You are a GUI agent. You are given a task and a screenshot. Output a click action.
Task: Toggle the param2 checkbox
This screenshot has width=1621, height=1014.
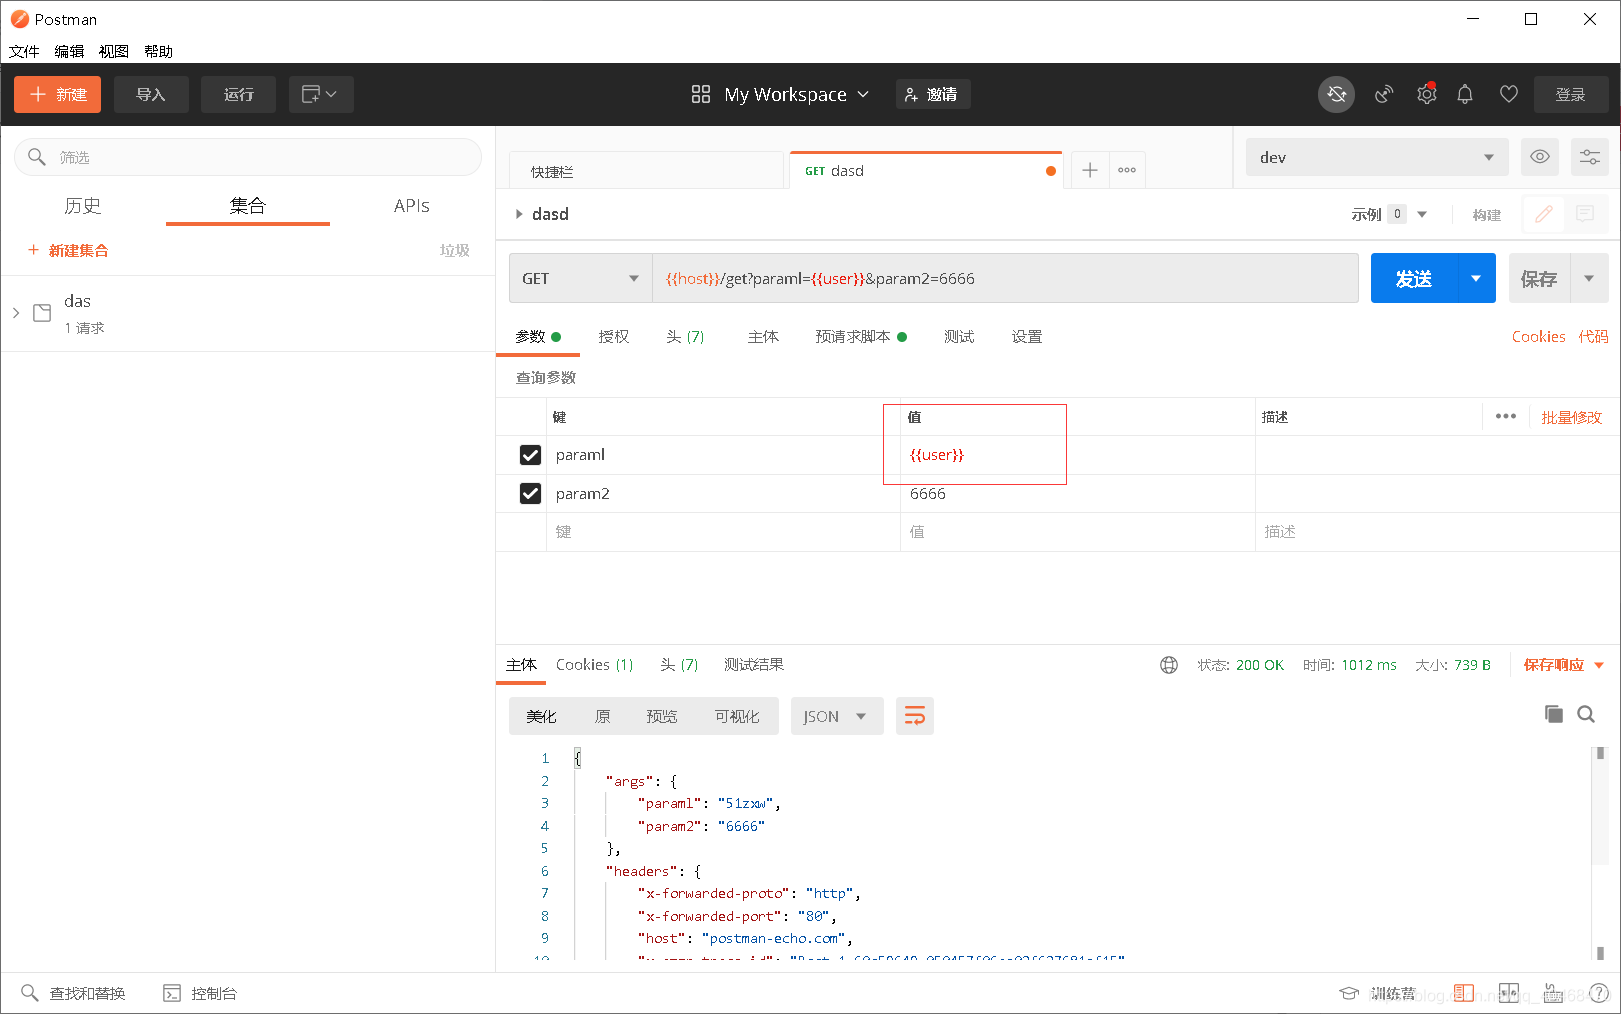[x=530, y=494]
